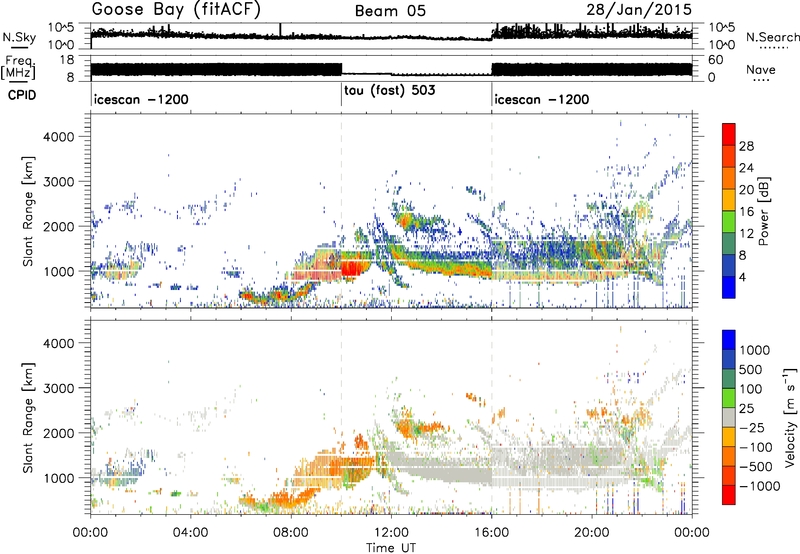
Task: Click the 'Slant Range [km]' label of power panel
Action: tap(28, 212)
